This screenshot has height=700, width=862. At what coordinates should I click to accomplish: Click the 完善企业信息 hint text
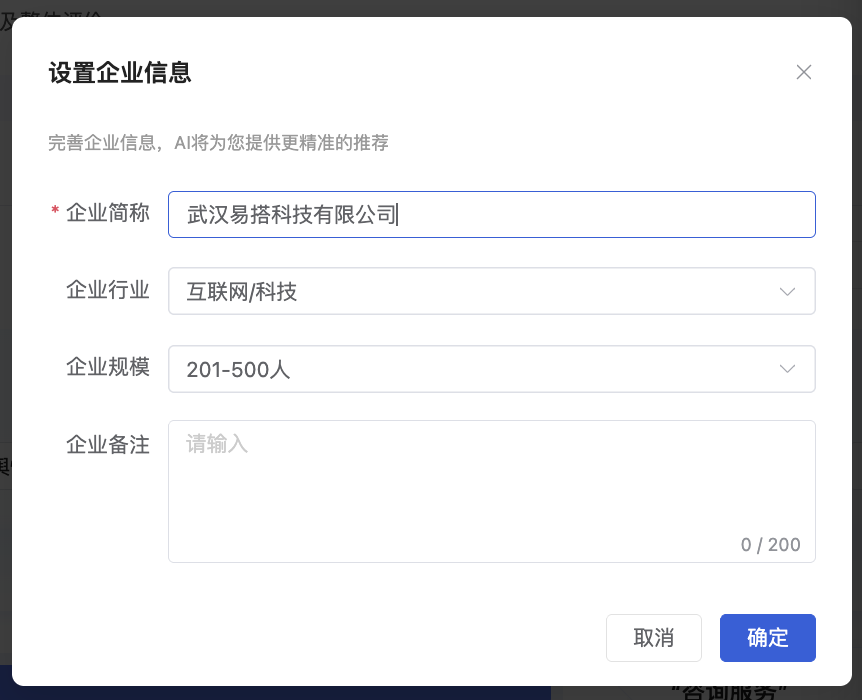pos(218,143)
